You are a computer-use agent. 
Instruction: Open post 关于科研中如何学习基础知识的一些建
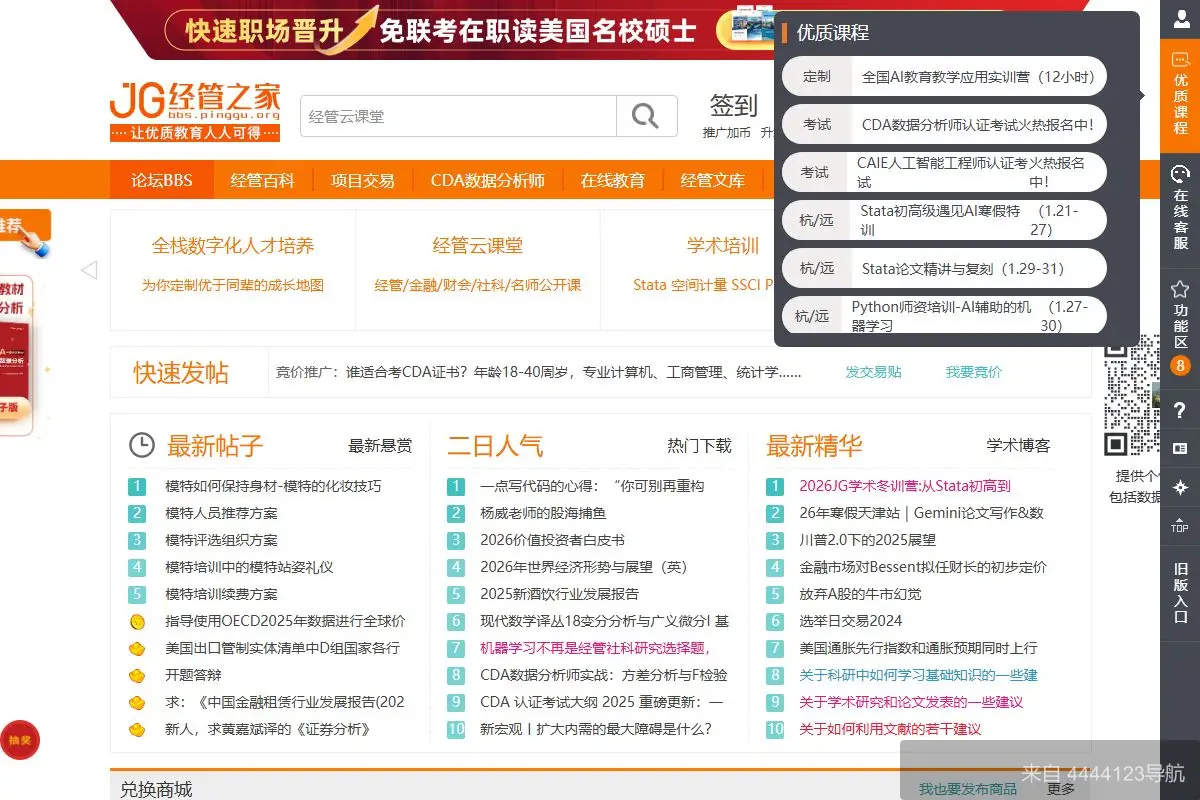pos(918,675)
